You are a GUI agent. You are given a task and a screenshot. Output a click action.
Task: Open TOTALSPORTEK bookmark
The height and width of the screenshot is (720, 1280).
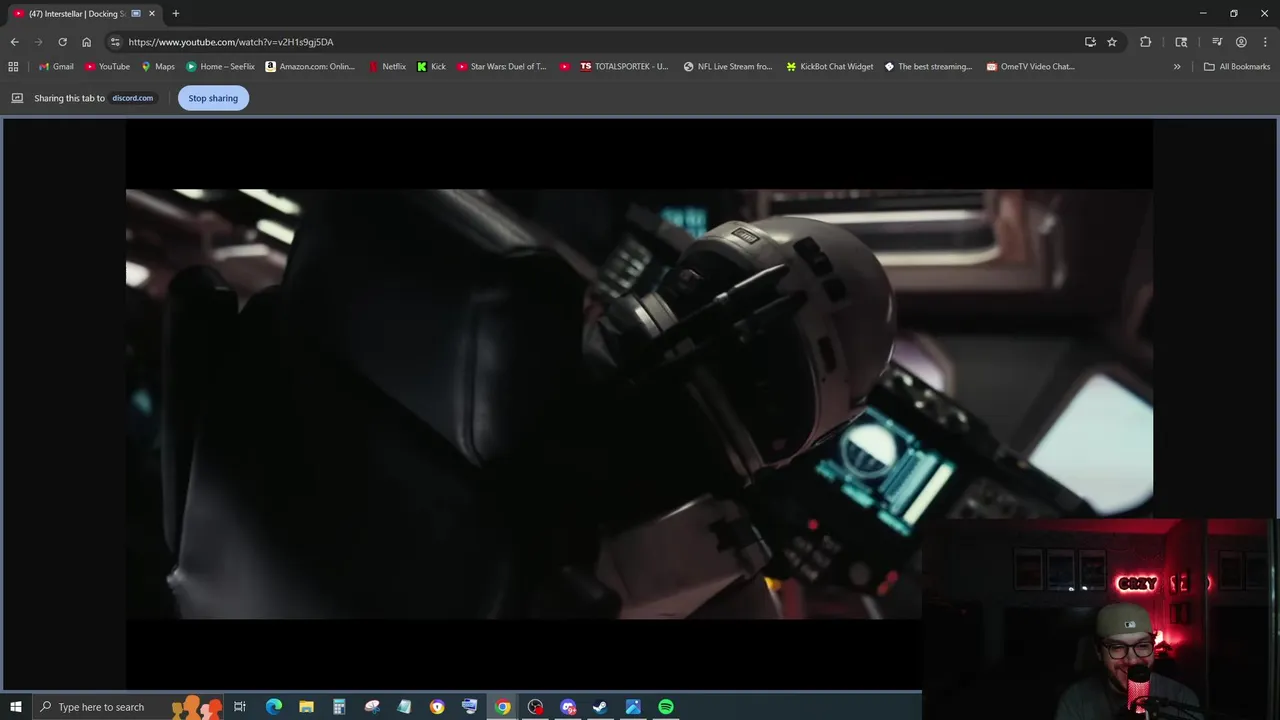point(624,67)
